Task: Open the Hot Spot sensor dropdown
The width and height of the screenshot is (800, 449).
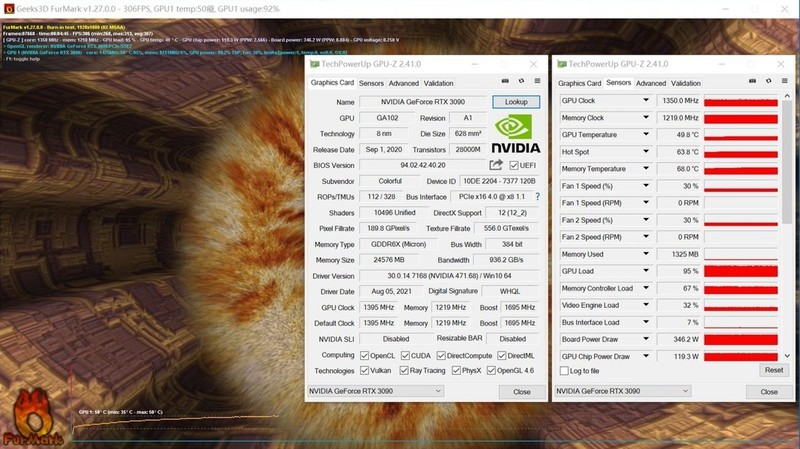Action: (646, 152)
